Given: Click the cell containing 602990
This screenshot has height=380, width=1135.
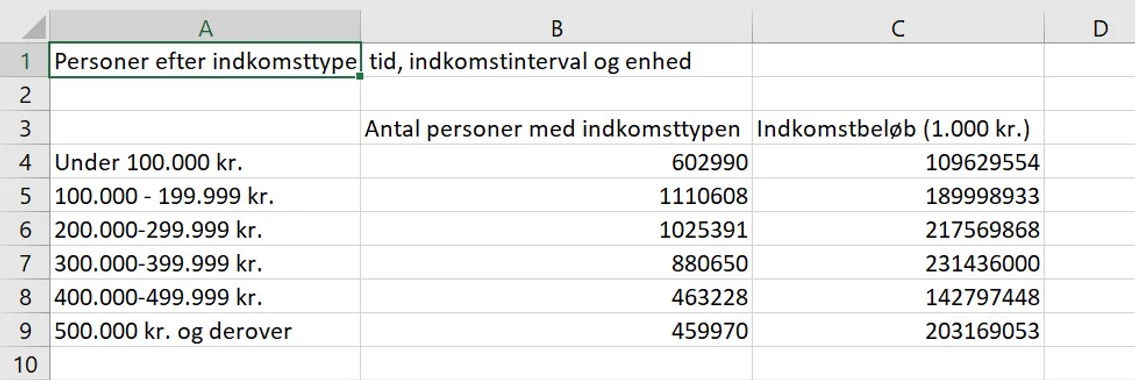Looking at the screenshot, I should [557, 161].
